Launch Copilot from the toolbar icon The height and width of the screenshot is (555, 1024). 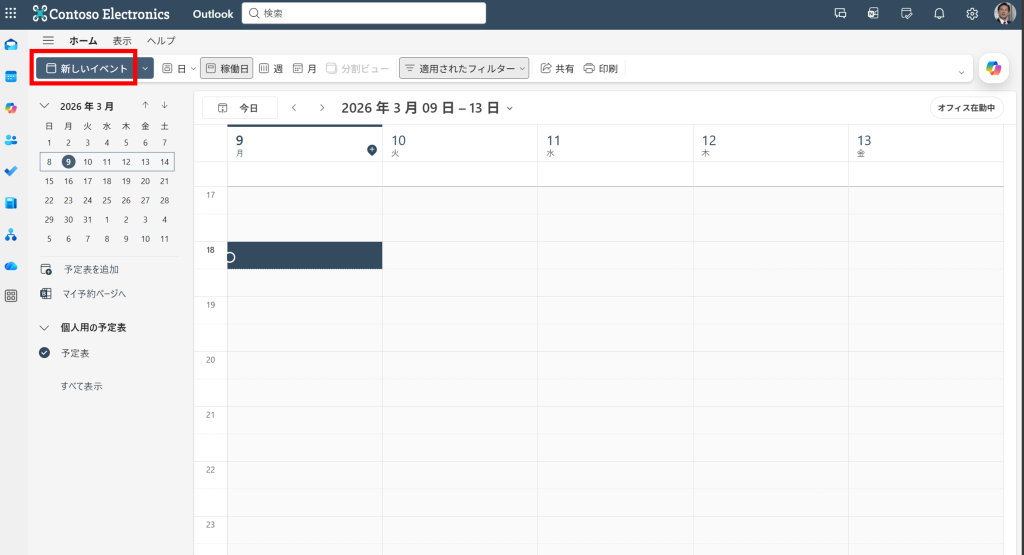(993, 68)
